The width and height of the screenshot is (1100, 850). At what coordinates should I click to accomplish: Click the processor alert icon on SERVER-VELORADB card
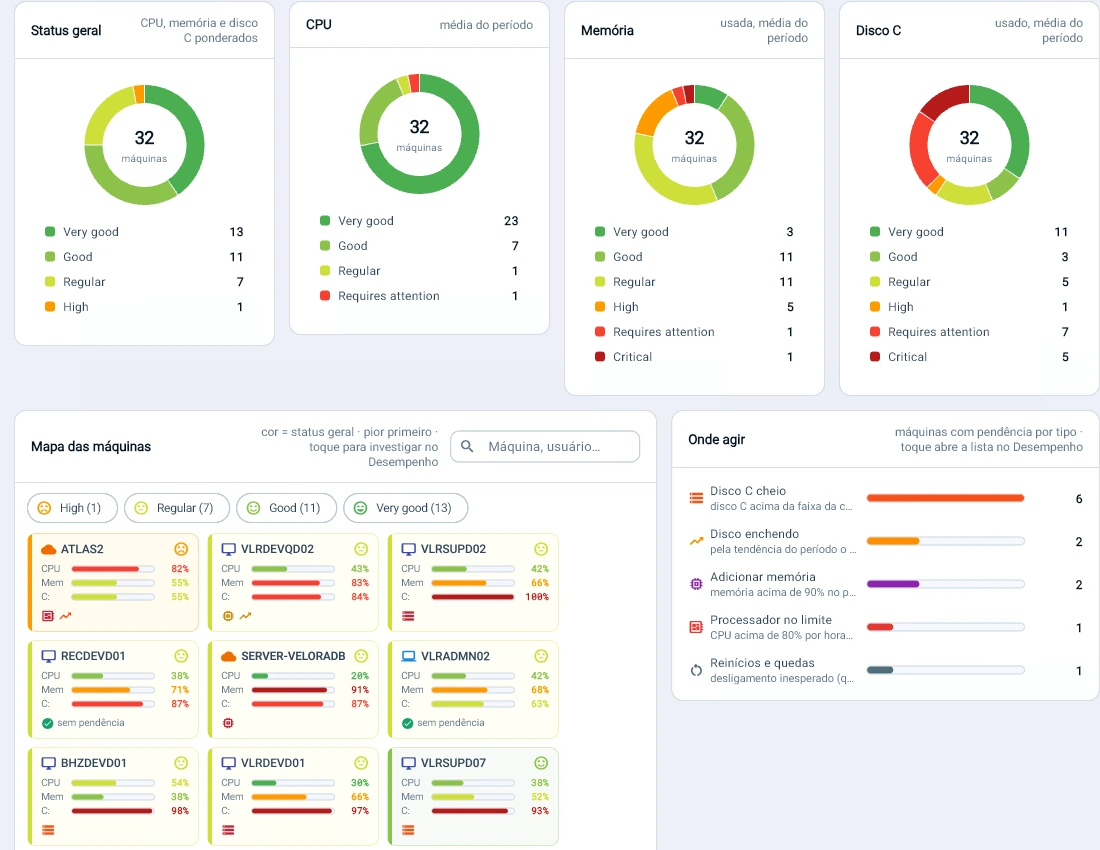point(228,723)
